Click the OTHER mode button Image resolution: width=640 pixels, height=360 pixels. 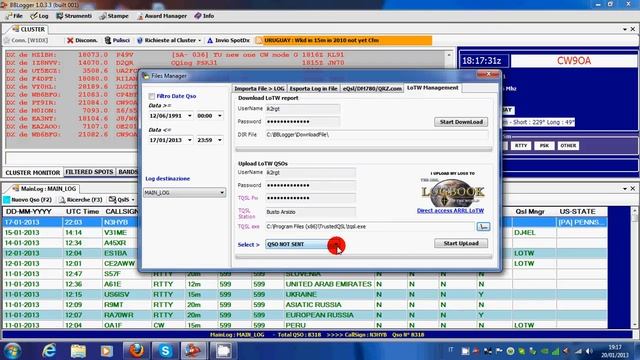click(568, 146)
